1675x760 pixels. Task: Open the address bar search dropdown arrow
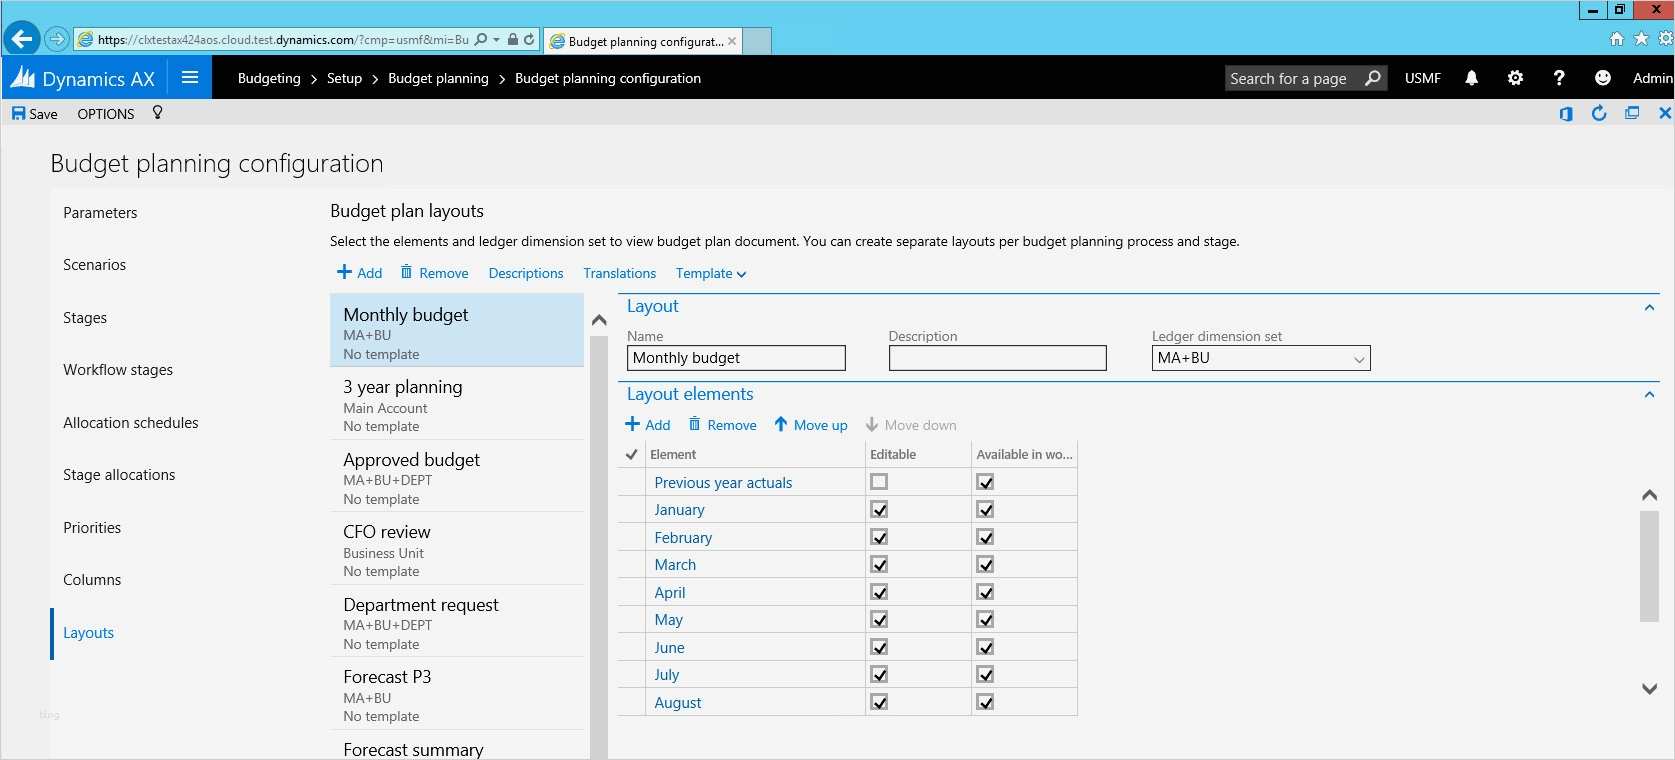(x=496, y=40)
